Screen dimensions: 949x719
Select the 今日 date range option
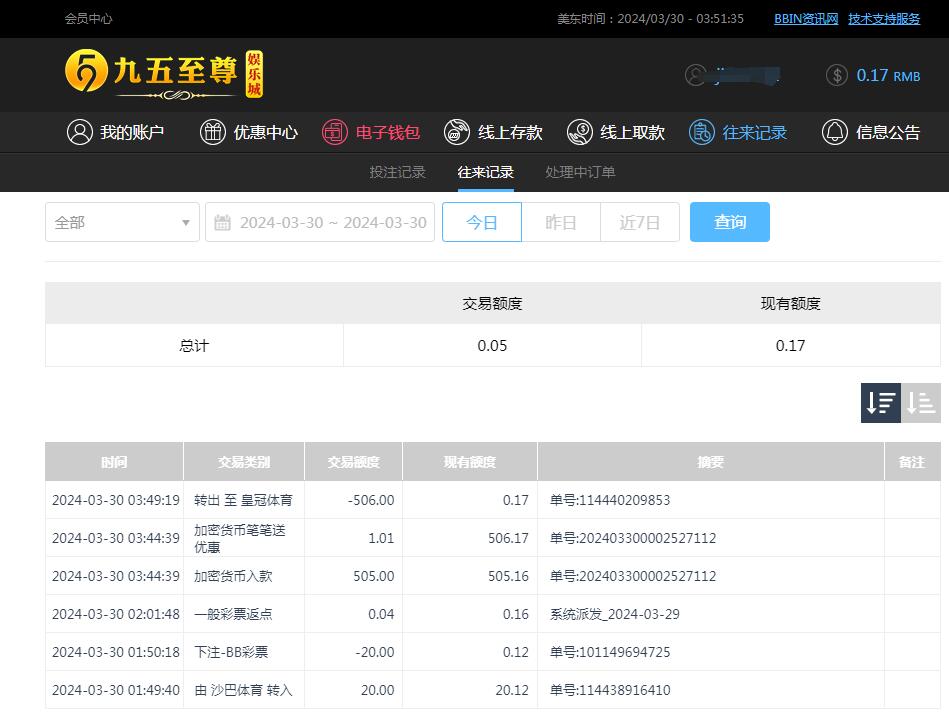tap(482, 222)
